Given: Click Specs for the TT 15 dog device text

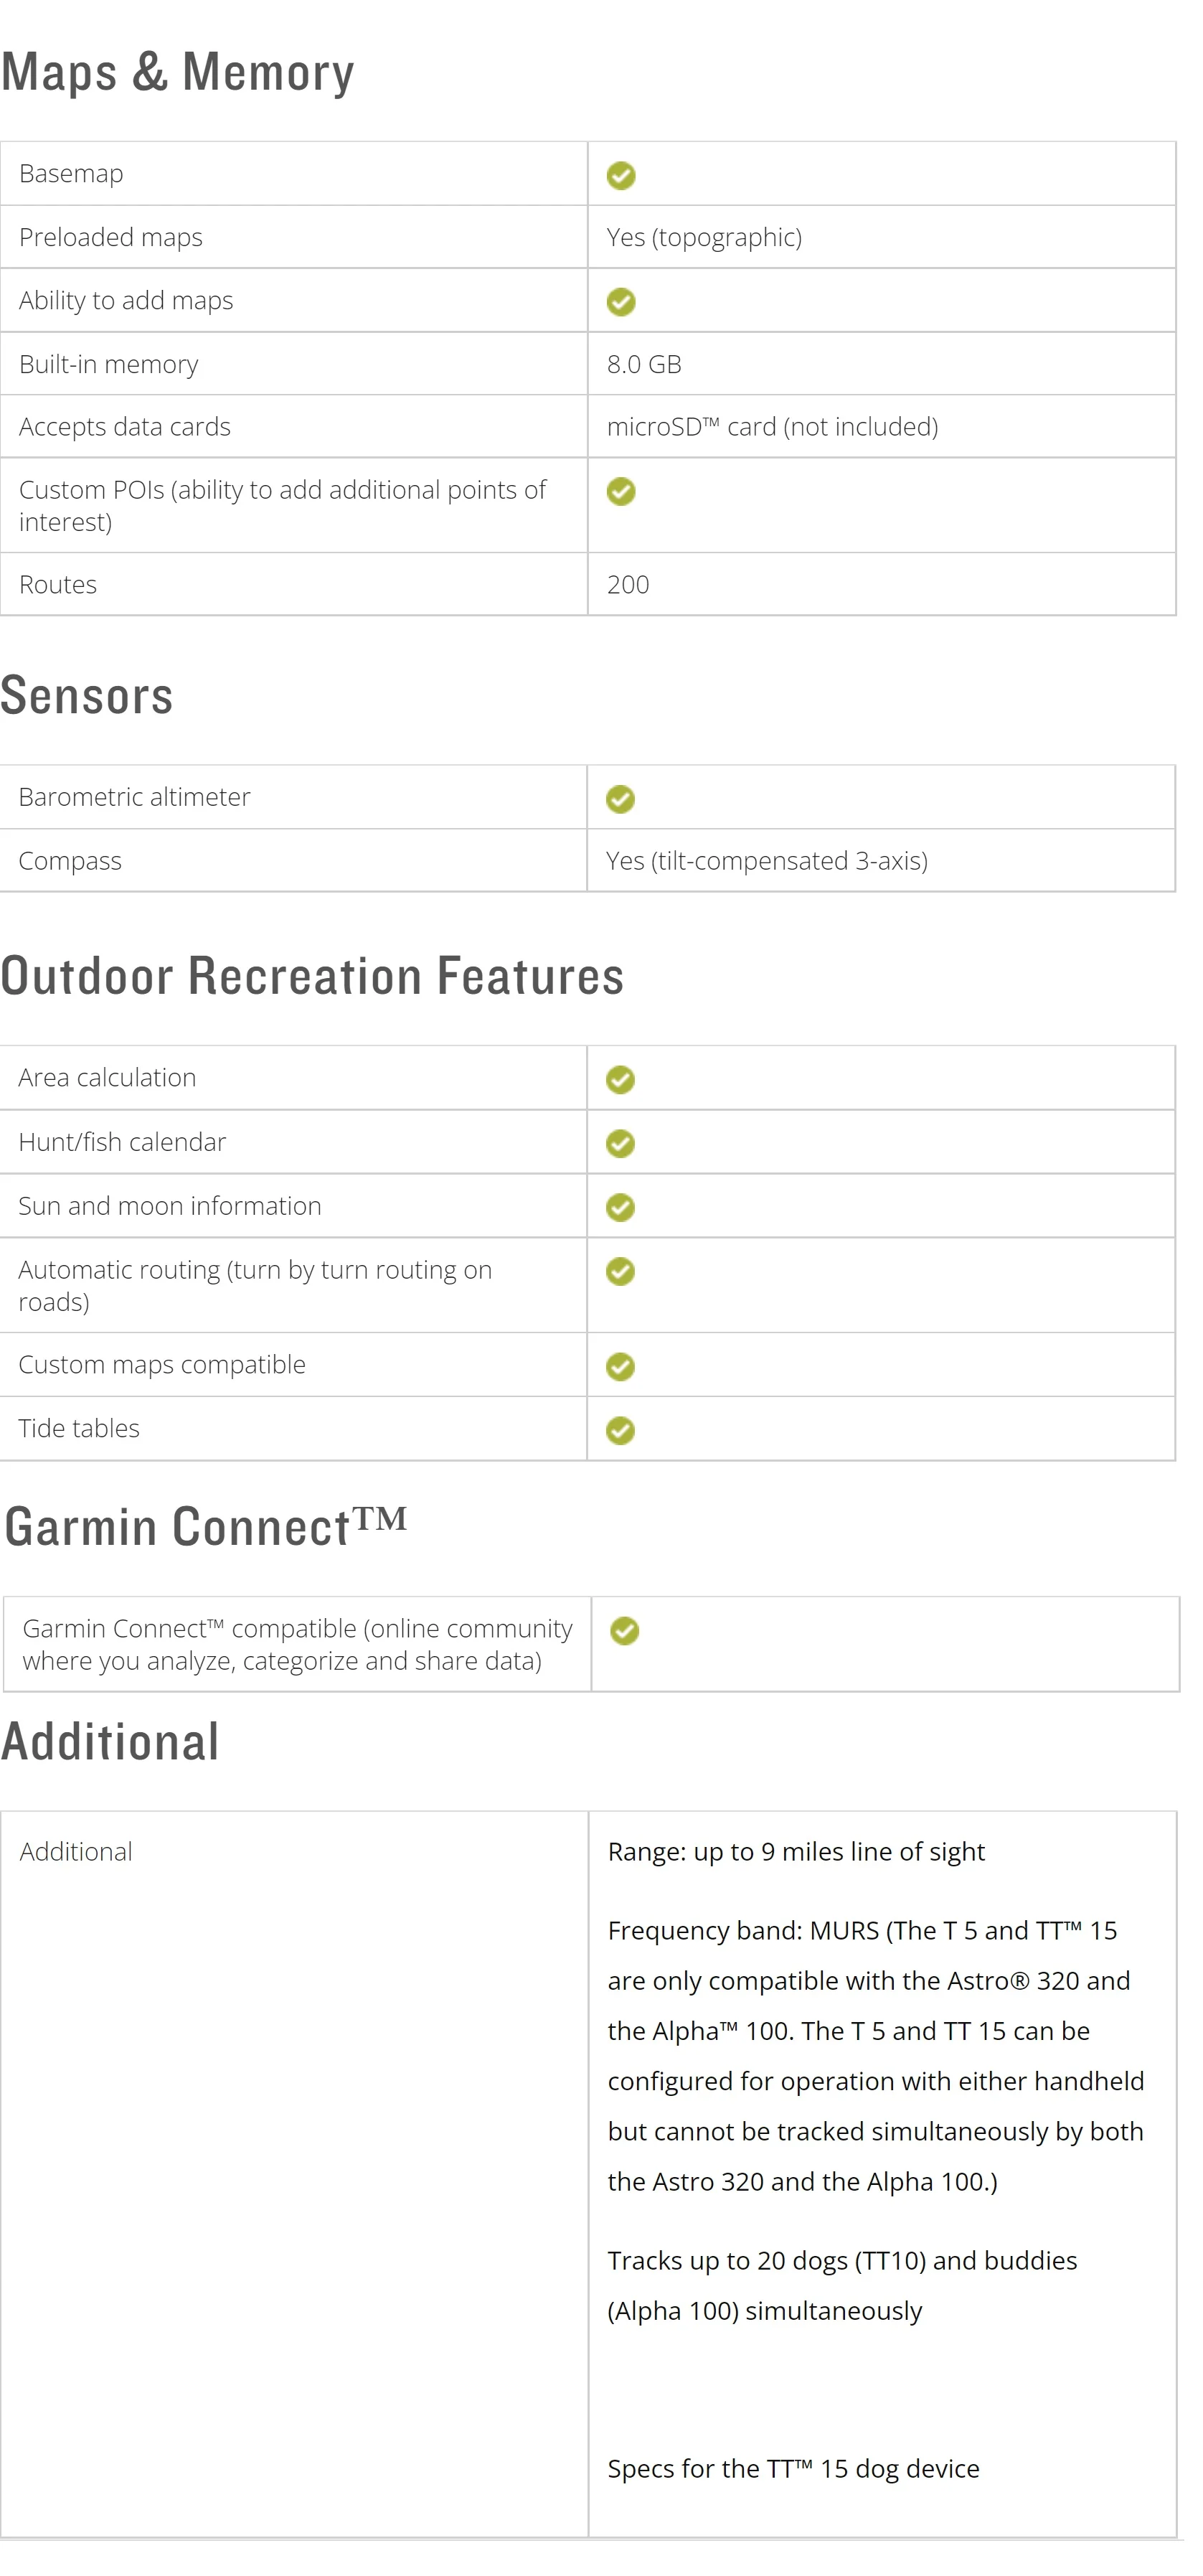Looking at the screenshot, I should (793, 2468).
